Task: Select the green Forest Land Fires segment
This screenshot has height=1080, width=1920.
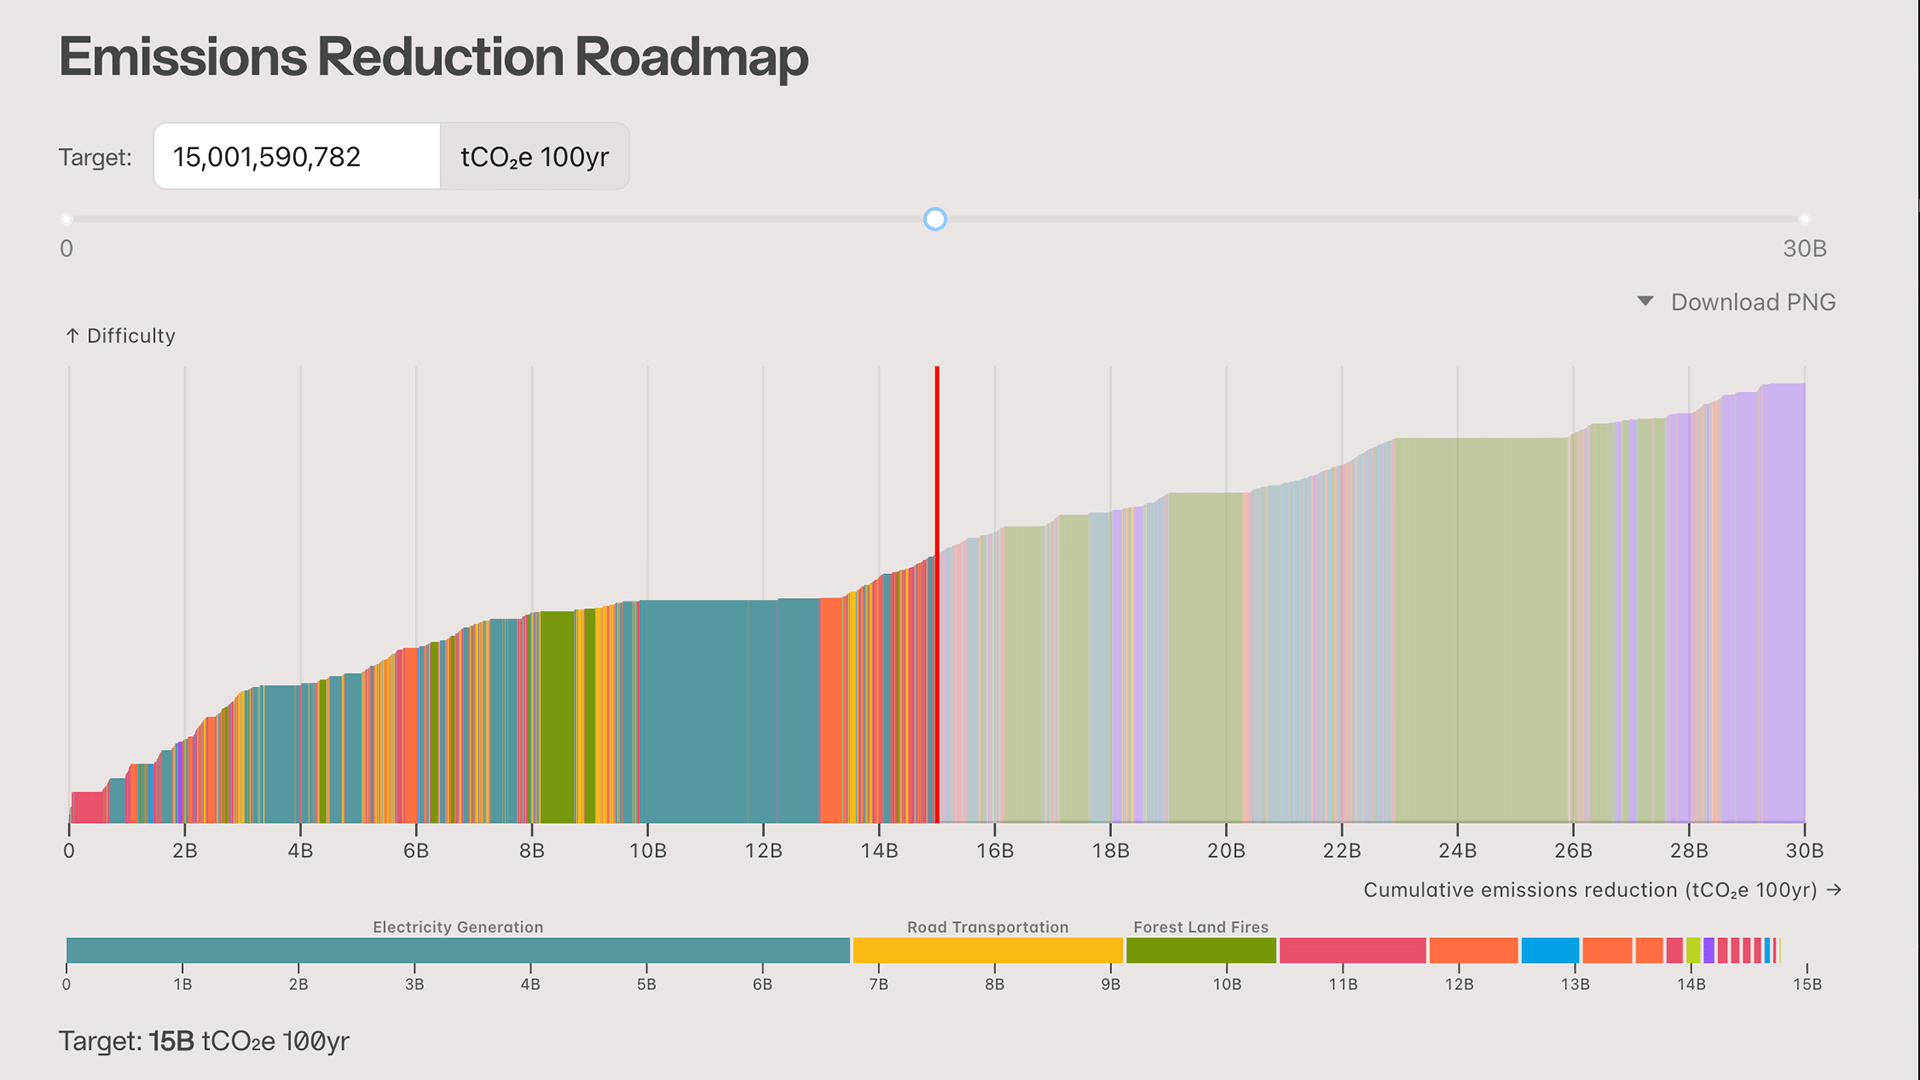Action: [x=1201, y=950]
